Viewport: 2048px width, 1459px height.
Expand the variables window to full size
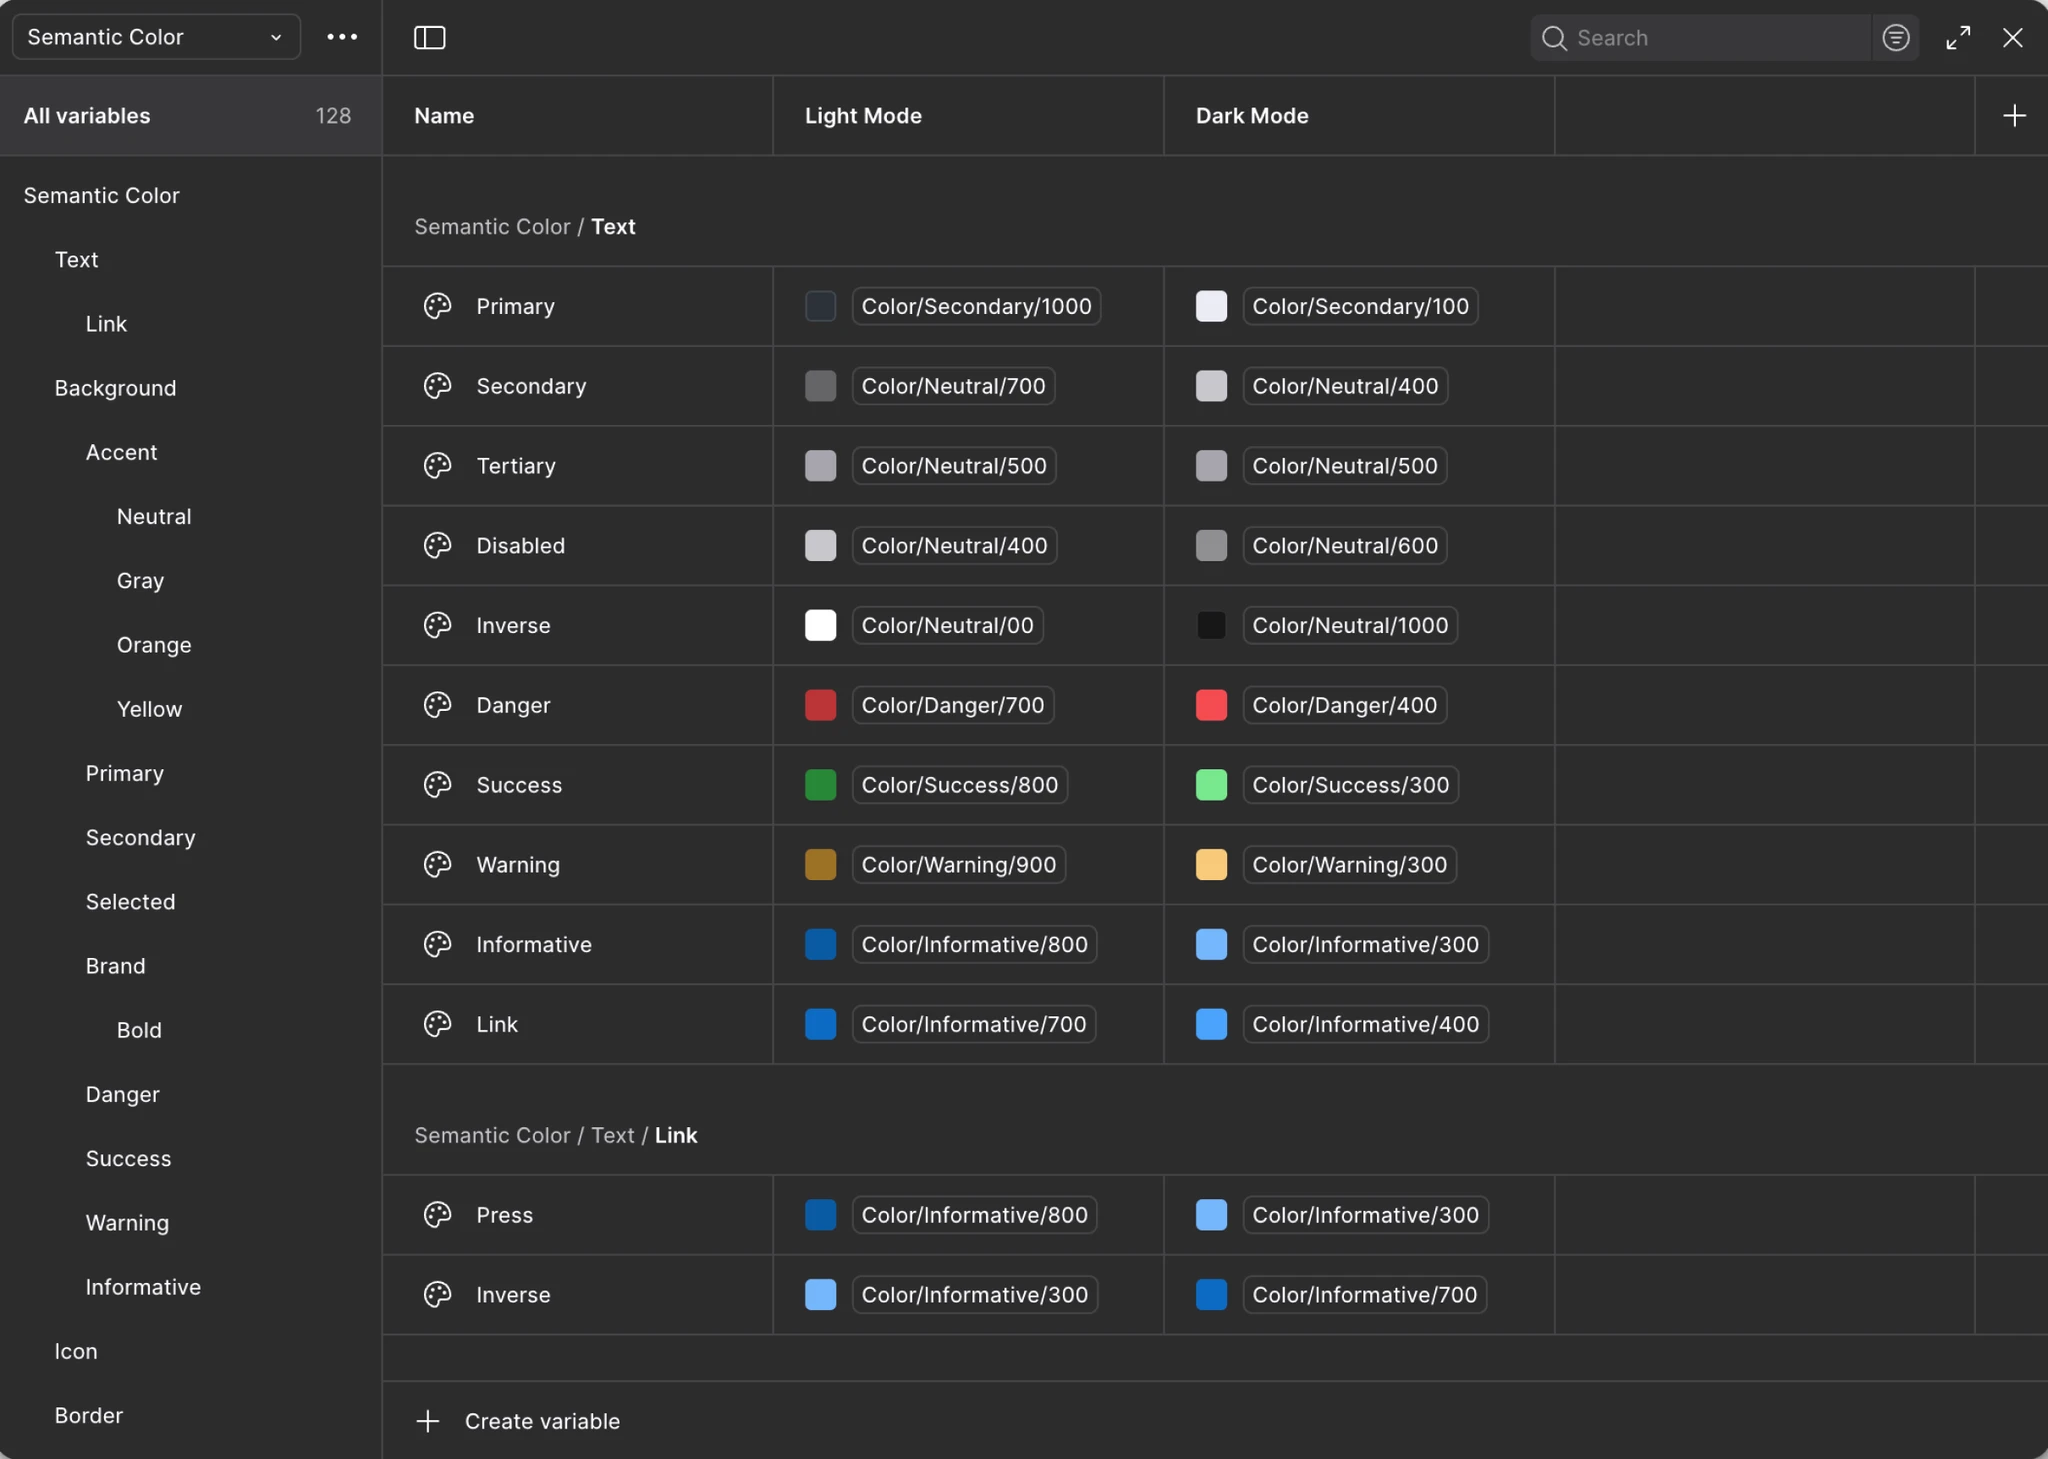tap(1958, 37)
